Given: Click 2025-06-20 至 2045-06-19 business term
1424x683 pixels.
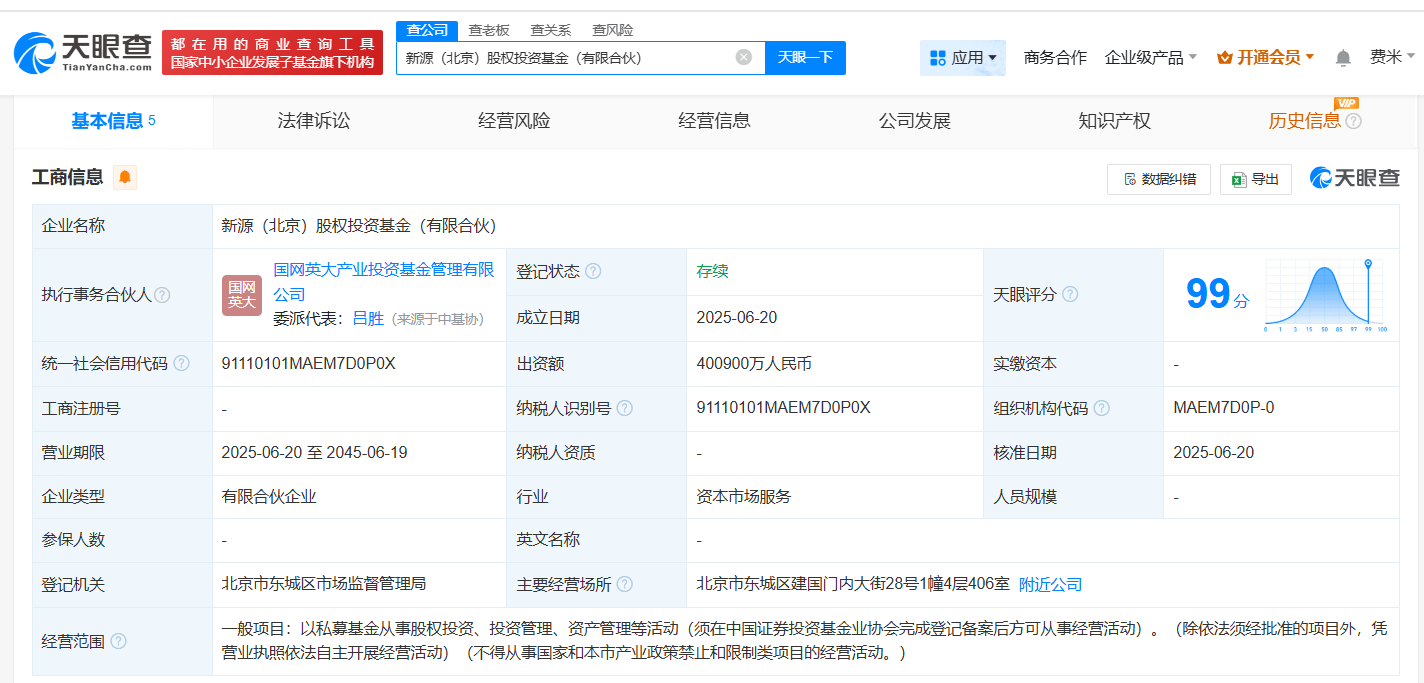Looking at the screenshot, I should click(x=314, y=452).
